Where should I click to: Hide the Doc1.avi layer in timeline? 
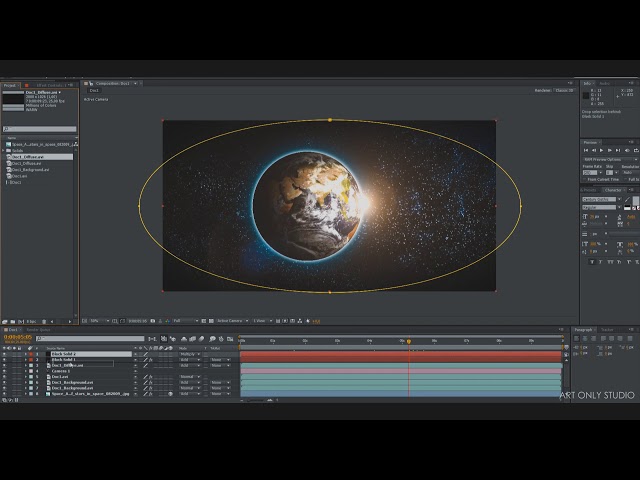[x=4, y=377]
